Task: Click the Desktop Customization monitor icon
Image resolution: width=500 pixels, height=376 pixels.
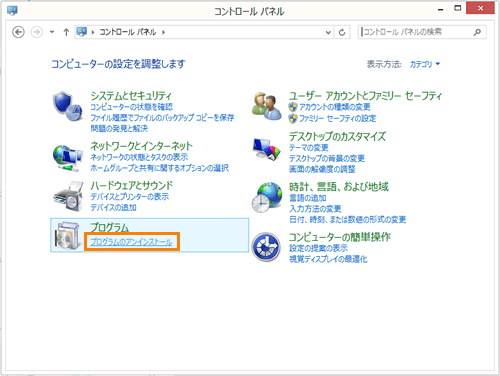Action: (x=267, y=149)
